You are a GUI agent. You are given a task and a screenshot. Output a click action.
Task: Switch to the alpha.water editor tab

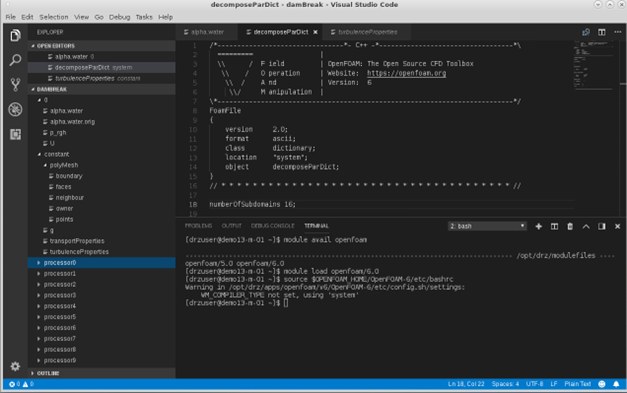pos(206,32)
